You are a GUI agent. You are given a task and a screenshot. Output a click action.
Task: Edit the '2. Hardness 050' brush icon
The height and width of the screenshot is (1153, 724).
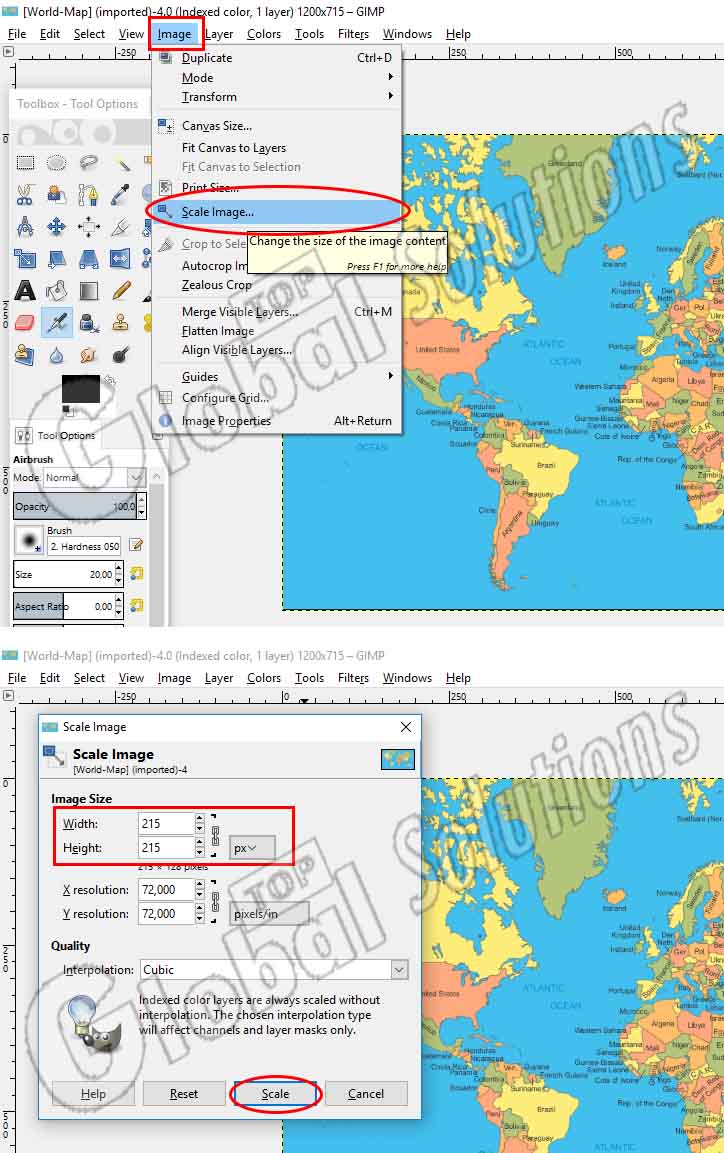(x=136, y=546)
